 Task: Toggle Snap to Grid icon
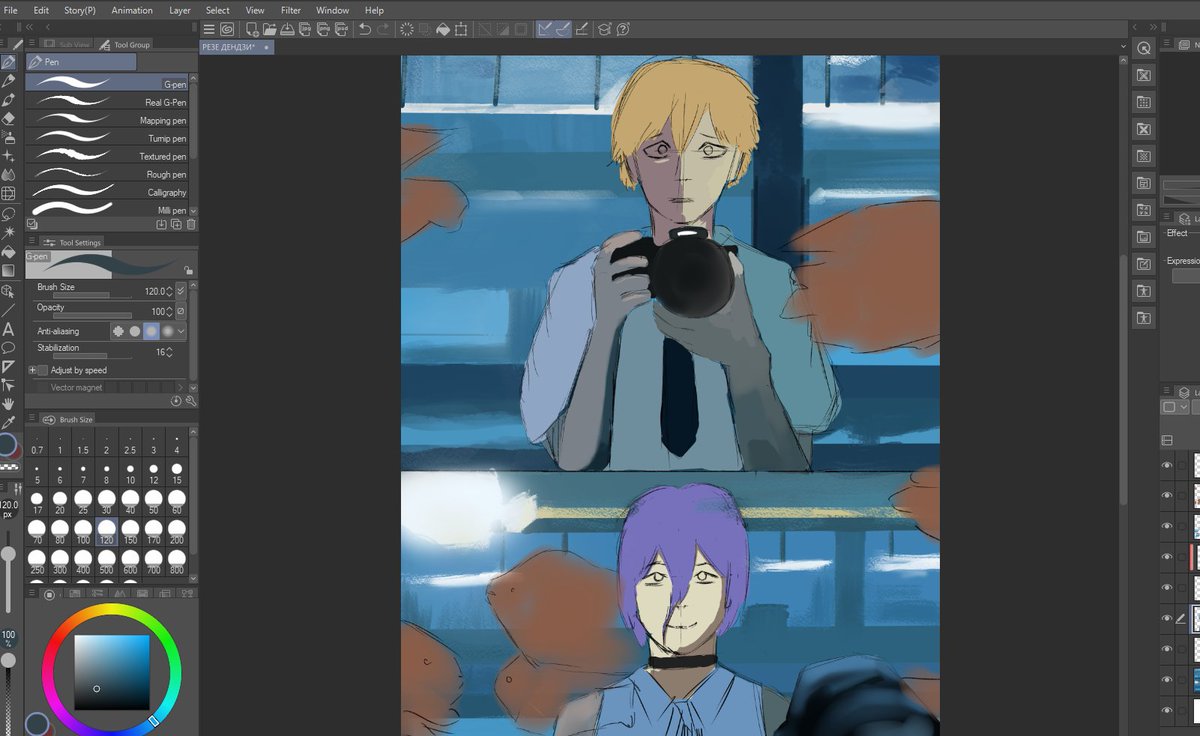[582, 29]
